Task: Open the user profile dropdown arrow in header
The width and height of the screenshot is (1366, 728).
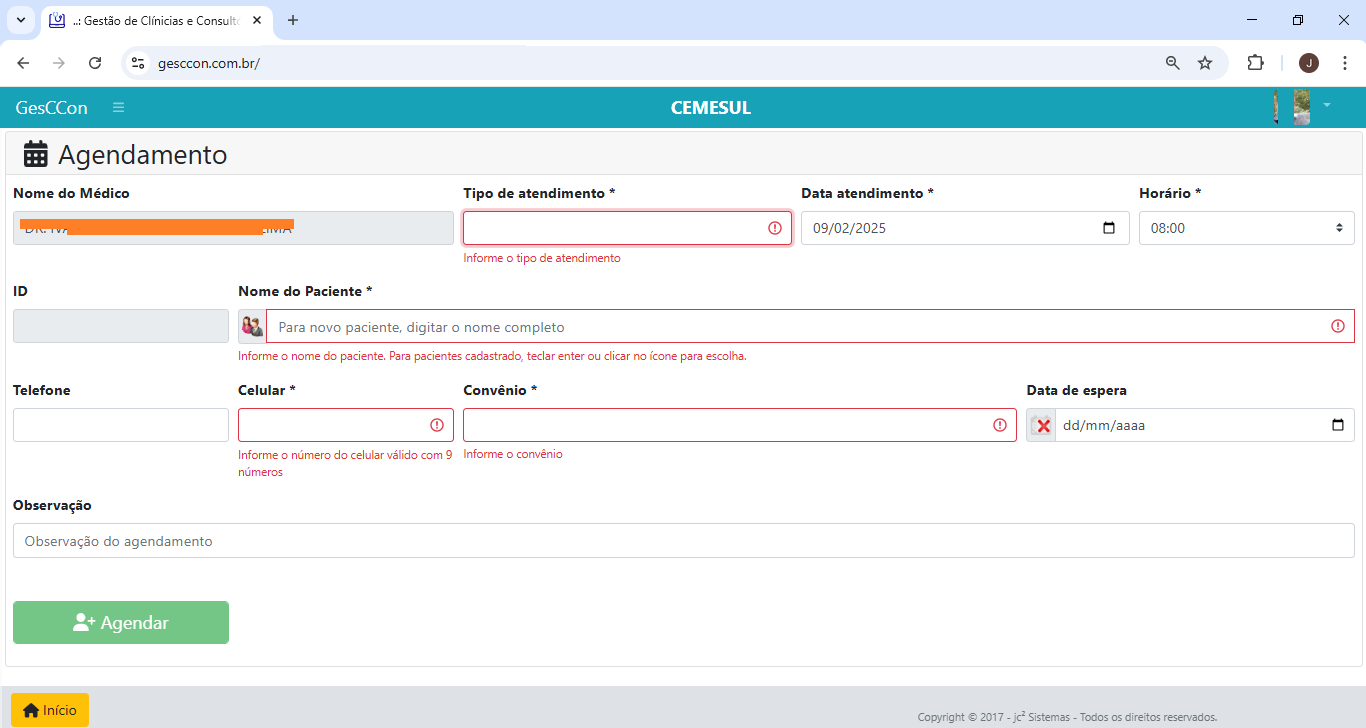Action: coord(1327,105)
